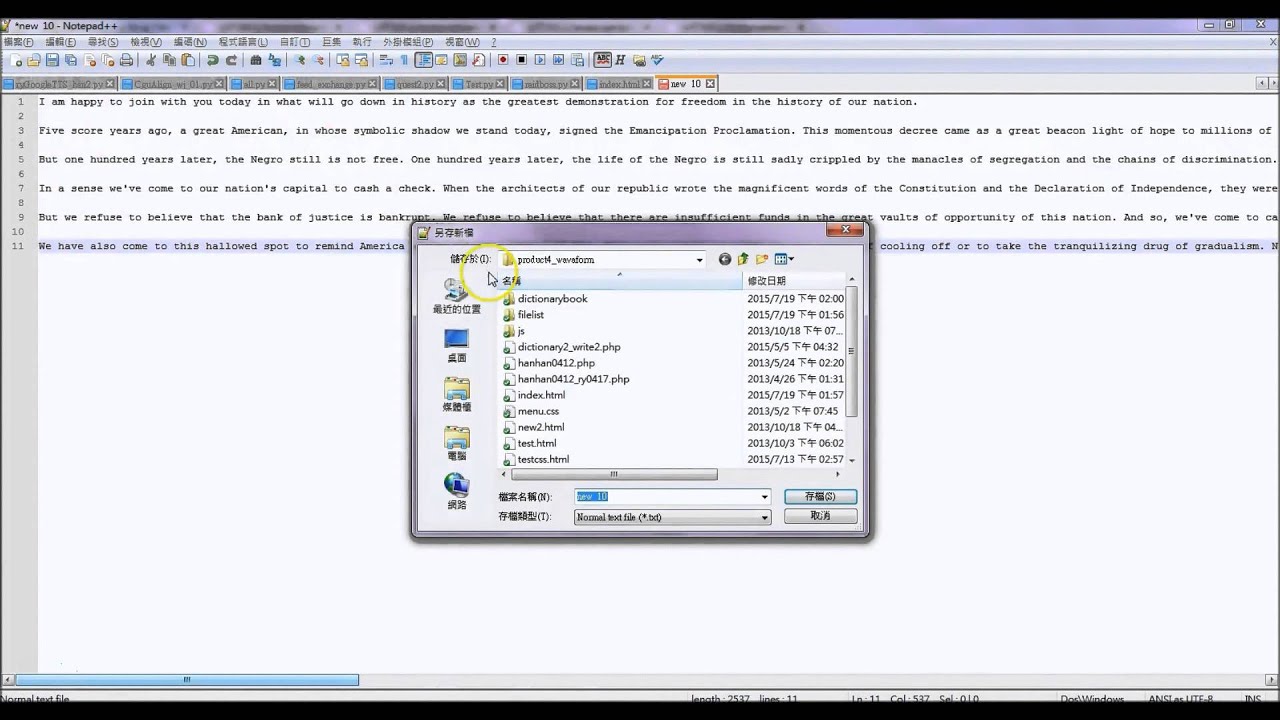Image resolution: width=1280 pixels, height=720 pixels.
Task: Click the New file toolbar icon
Action: pos(17,61)
